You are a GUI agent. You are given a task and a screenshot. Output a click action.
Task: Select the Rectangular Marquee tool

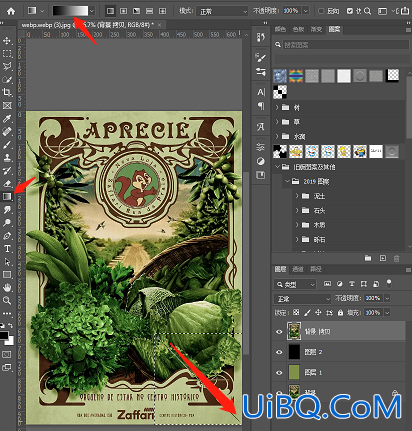(x=7, y=54)
